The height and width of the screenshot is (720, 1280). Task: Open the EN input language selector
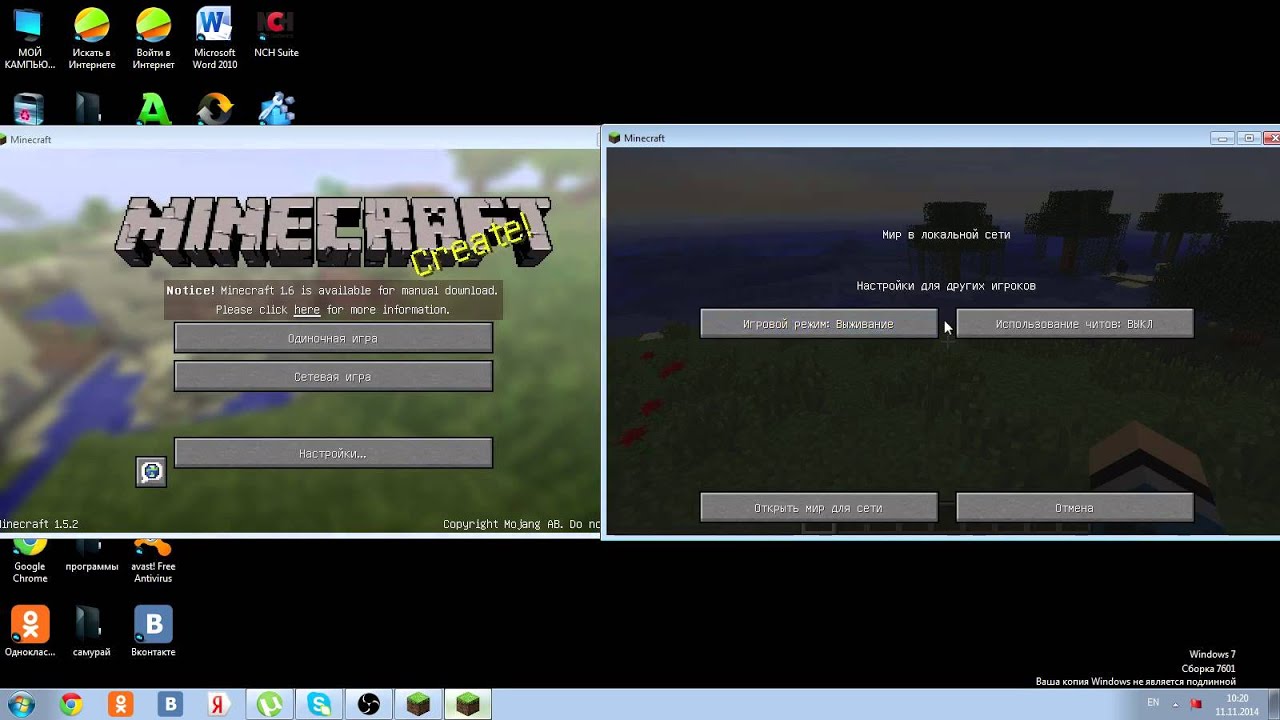(1153, 703)
